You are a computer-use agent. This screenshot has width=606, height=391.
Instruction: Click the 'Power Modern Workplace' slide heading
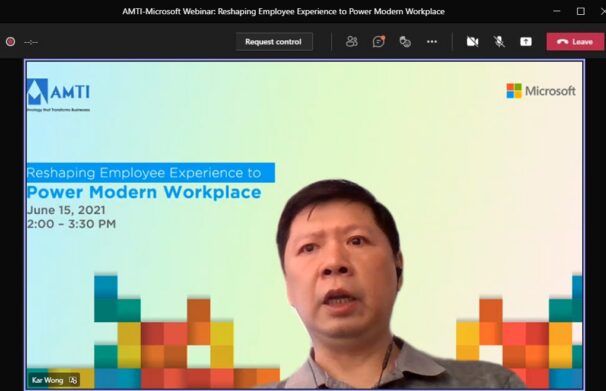click(x=144, y=192)
